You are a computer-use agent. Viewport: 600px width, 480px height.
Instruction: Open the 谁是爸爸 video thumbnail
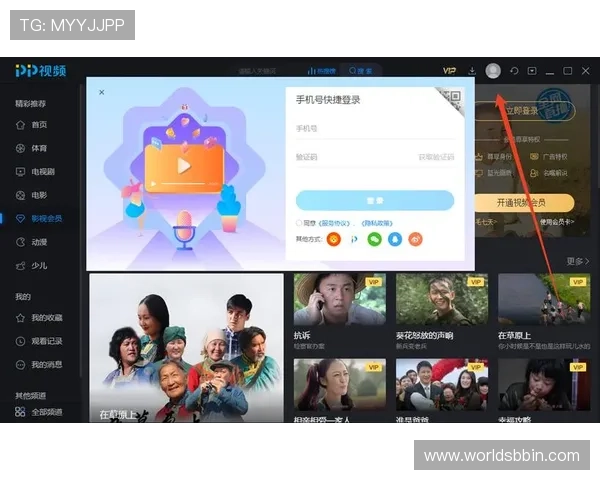click(x=442, y=385)
